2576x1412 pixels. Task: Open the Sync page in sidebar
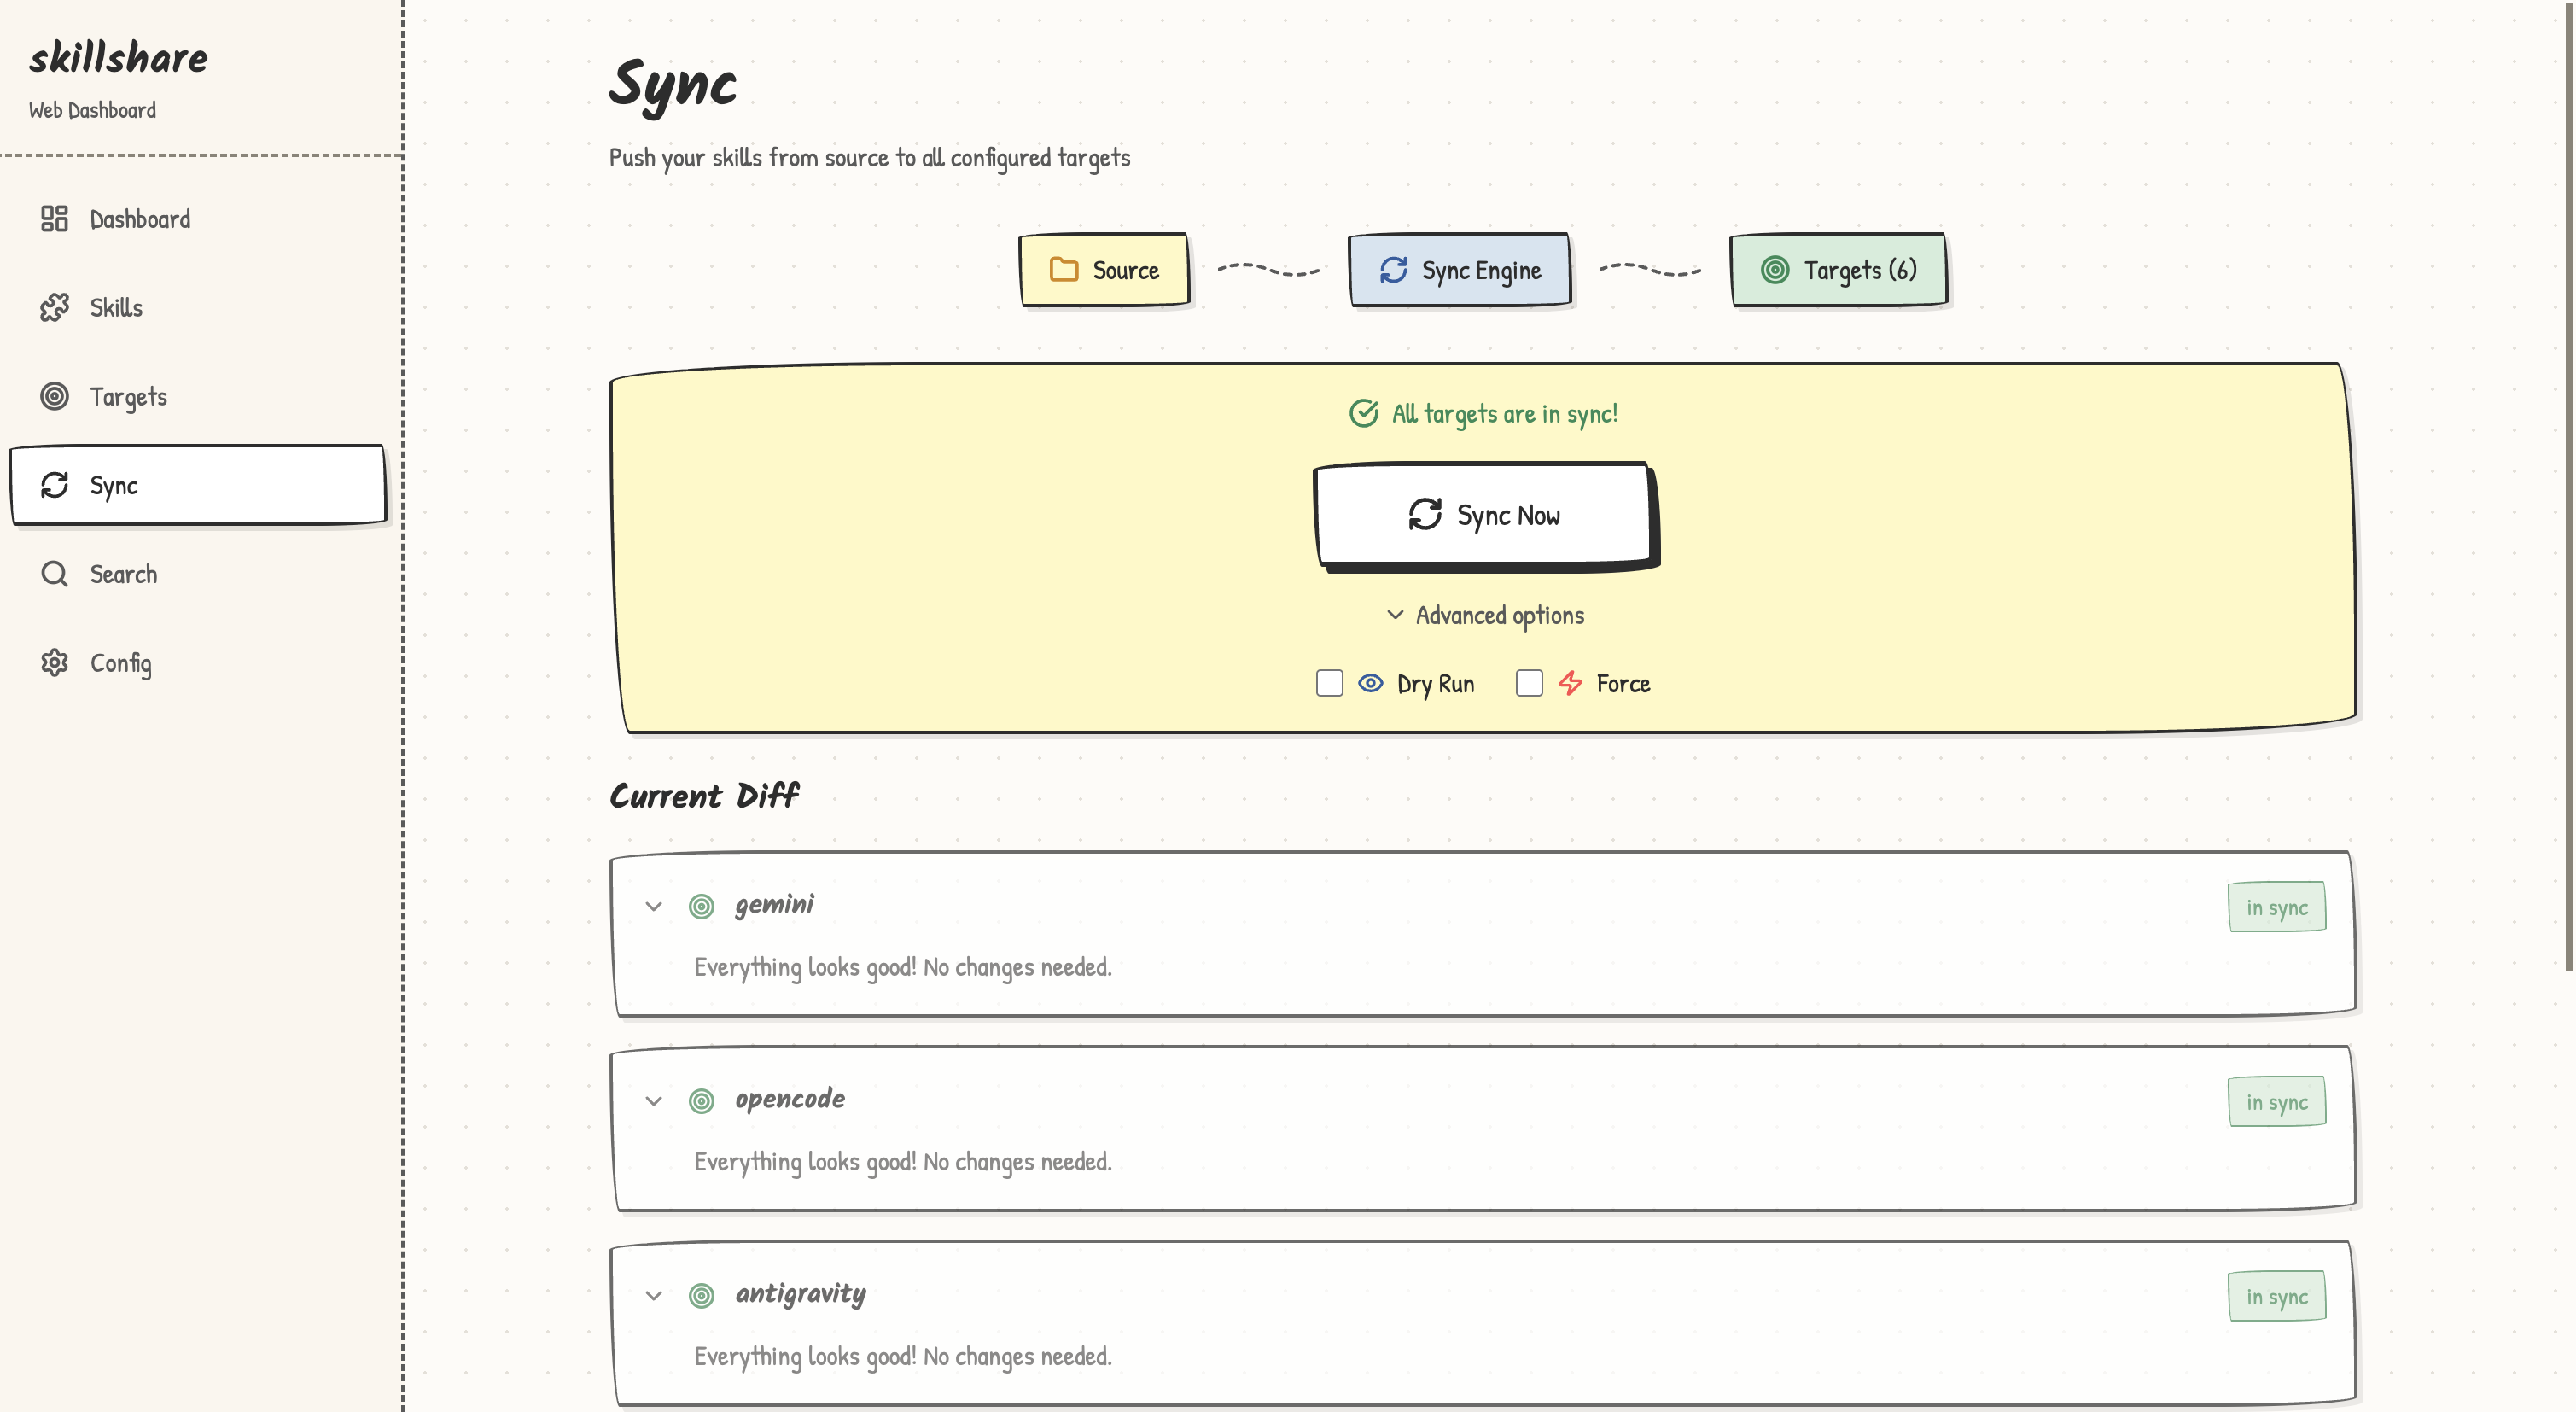(198, 485)
